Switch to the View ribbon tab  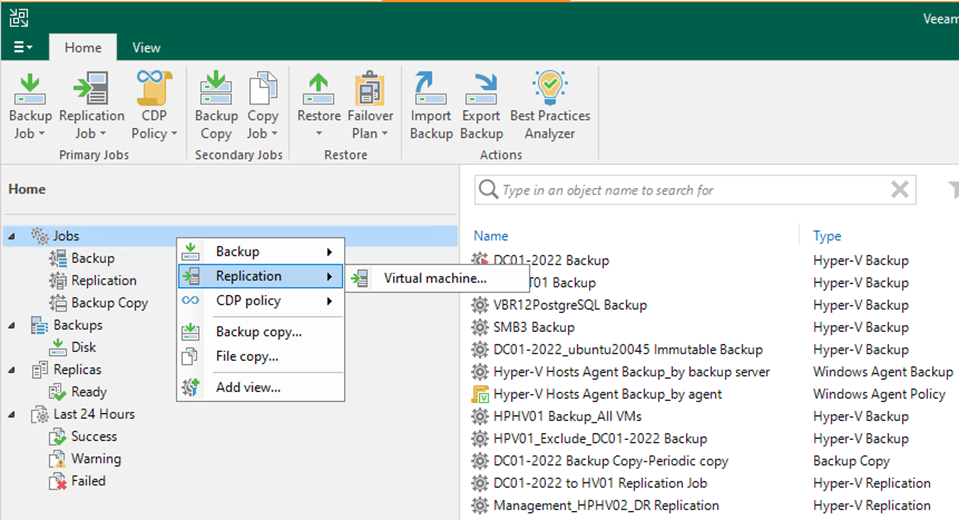tap(146, 47)
